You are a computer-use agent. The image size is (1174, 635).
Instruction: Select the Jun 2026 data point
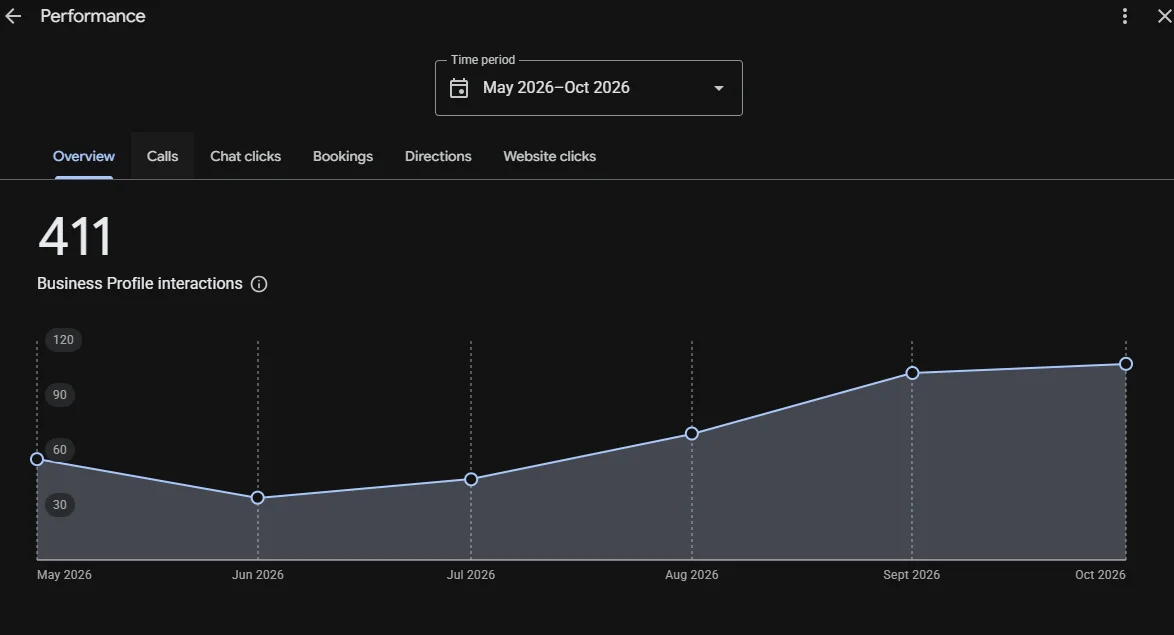pos(258,498)
